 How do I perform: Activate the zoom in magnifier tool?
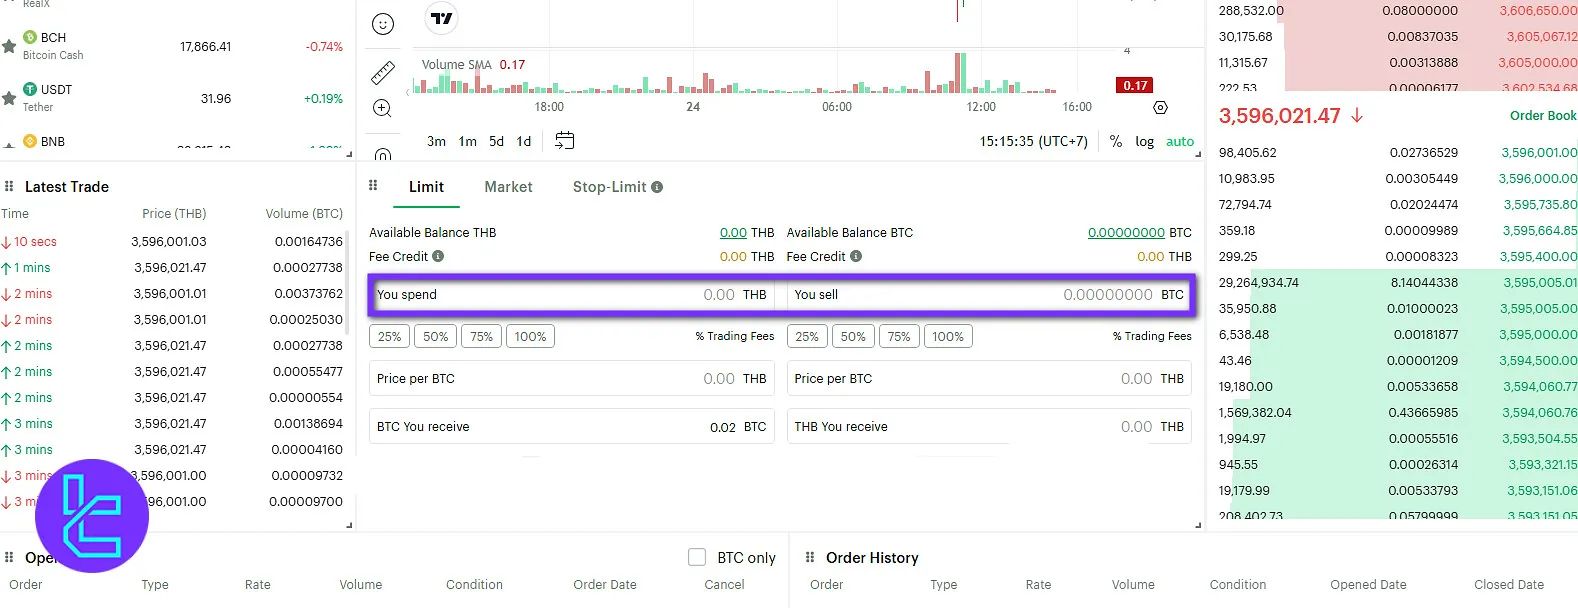[382, 108]
